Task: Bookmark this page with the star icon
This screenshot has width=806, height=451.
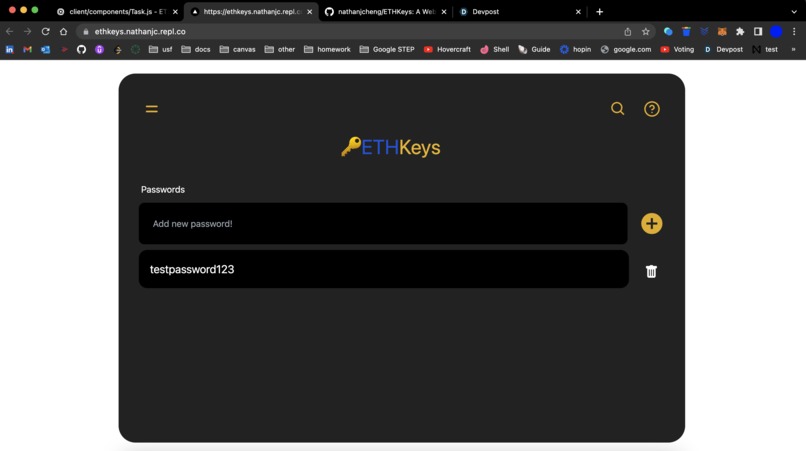Action: click(646, 31)
